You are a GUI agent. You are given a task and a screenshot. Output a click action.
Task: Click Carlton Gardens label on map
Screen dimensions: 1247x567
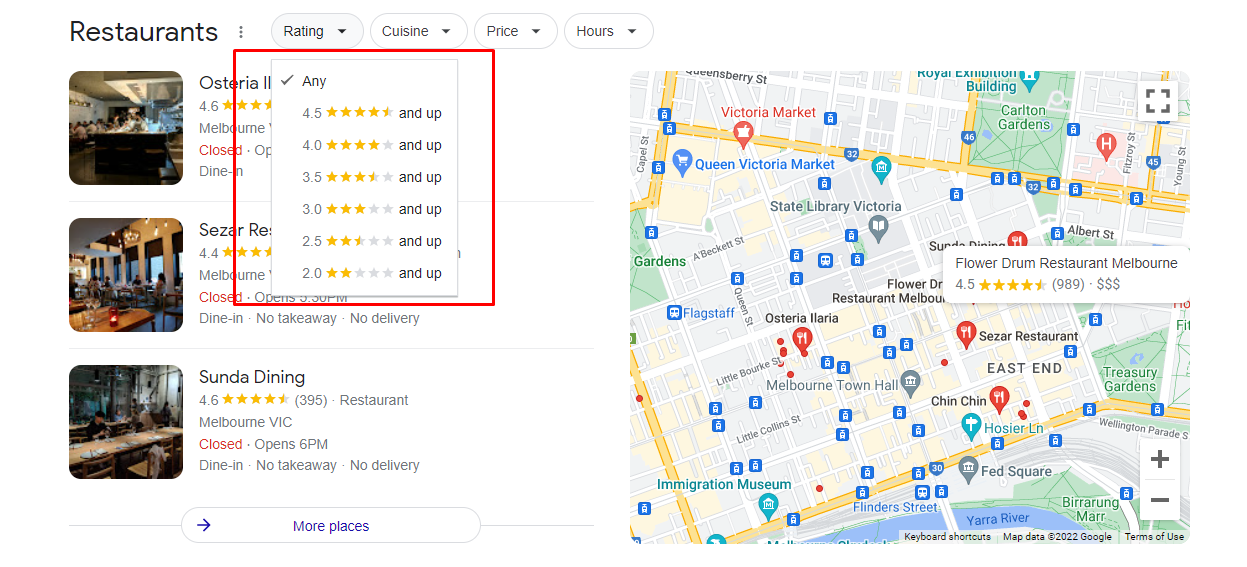1023,117
